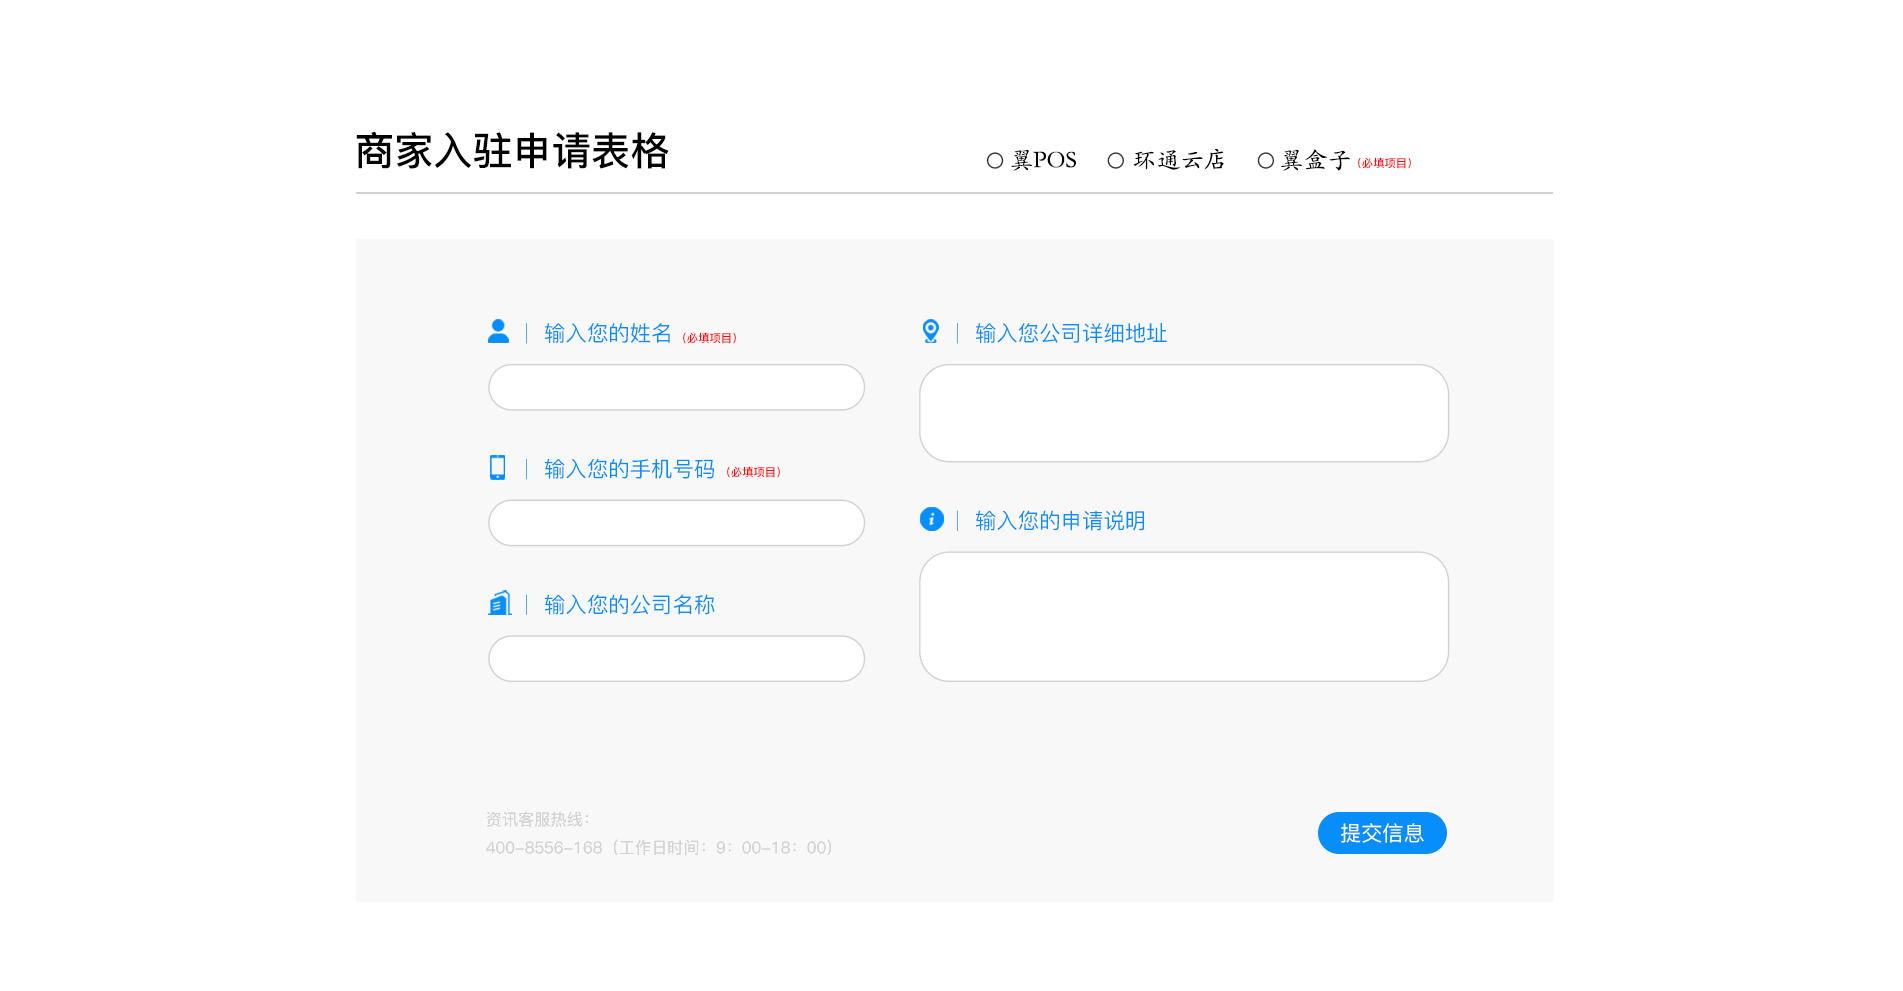Click the blue info circle icon

(x=931, y=519)
